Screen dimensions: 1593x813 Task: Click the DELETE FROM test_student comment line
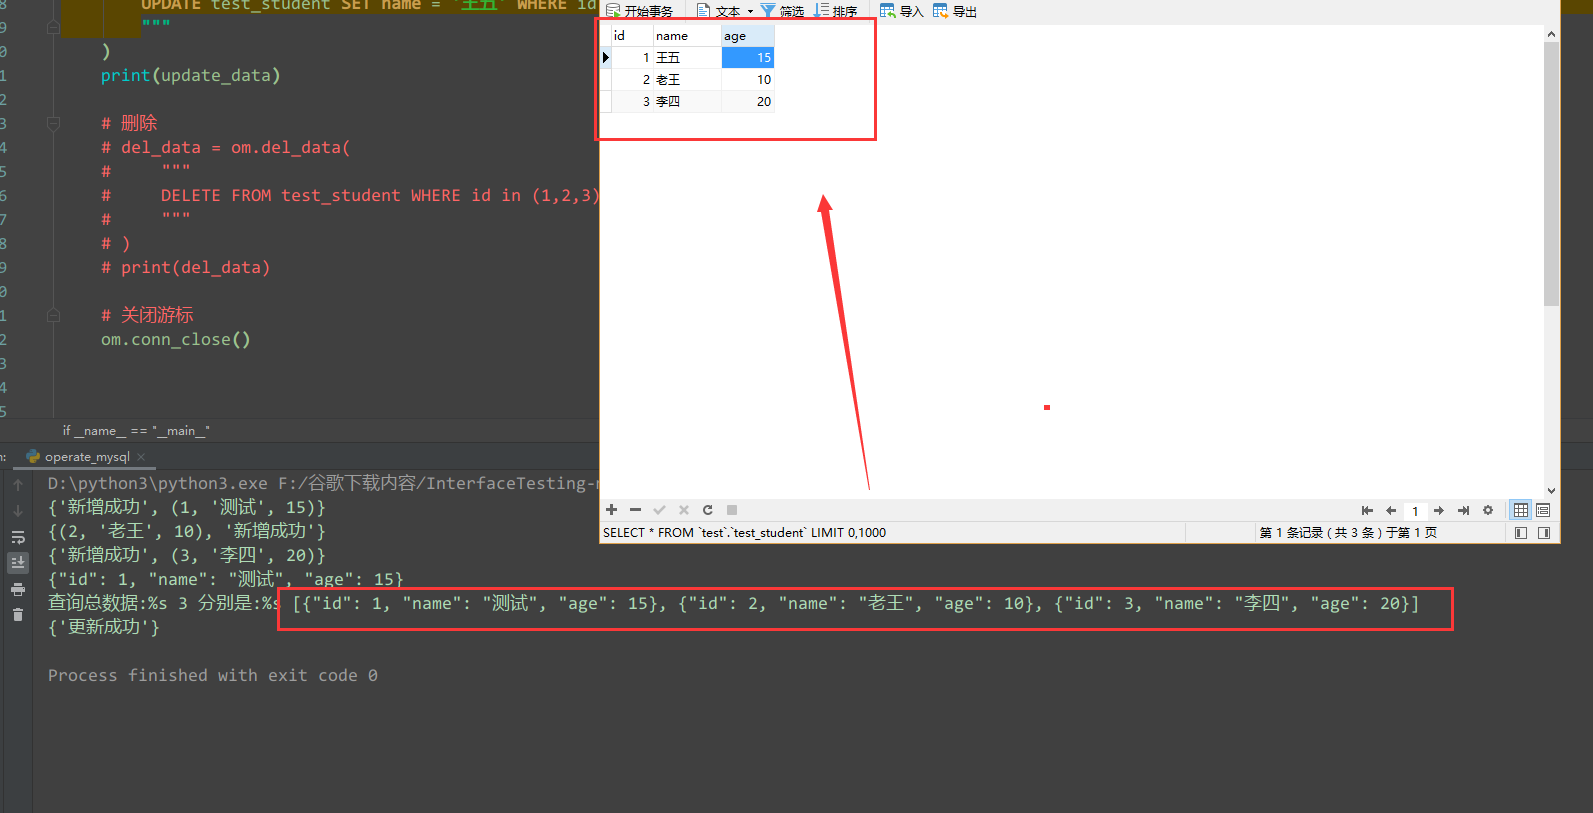point(350,196)
